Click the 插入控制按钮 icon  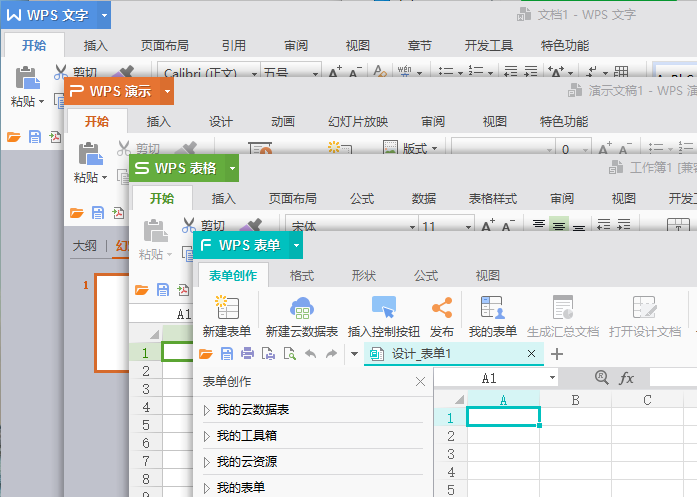(383, 309)
